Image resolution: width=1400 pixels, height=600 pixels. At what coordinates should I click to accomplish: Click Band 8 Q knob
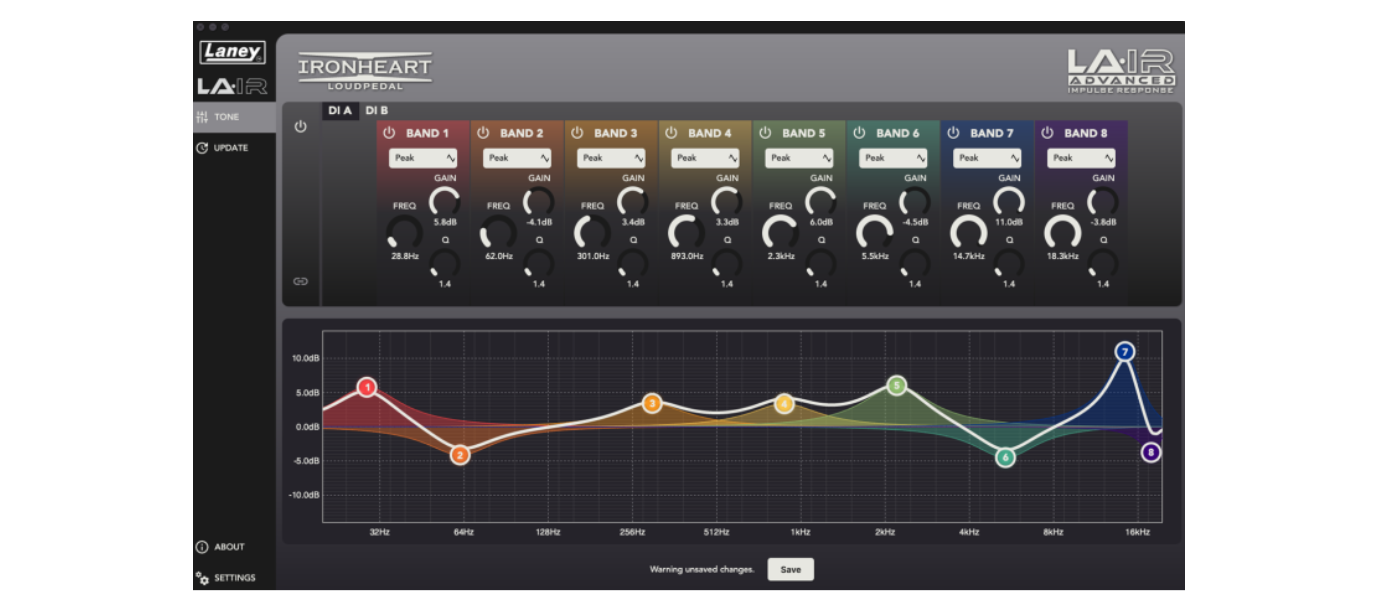tap(1102, 264)
